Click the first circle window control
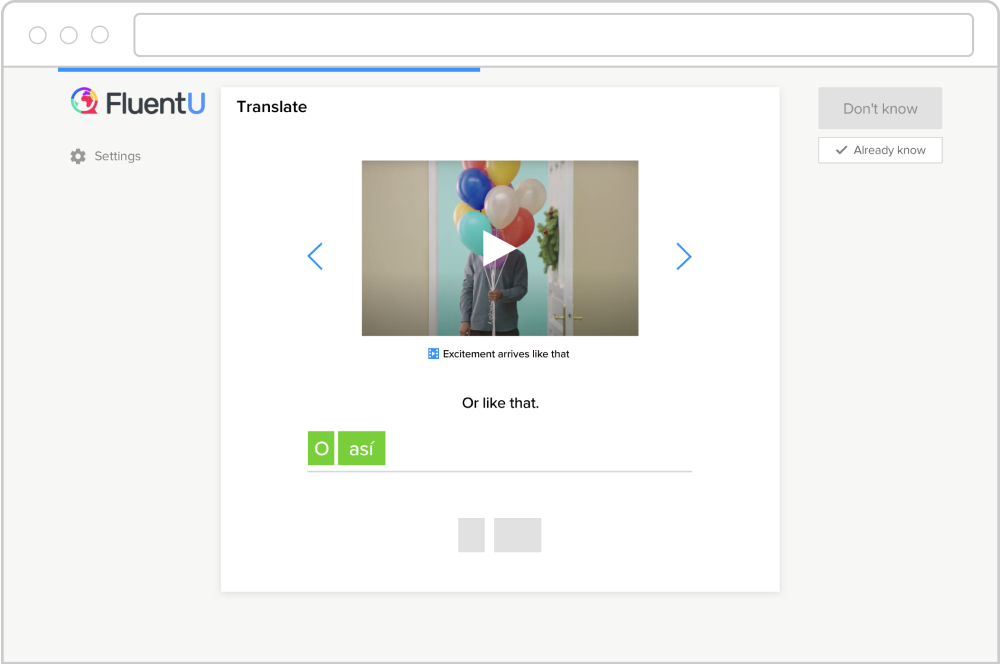 point(38,35)
